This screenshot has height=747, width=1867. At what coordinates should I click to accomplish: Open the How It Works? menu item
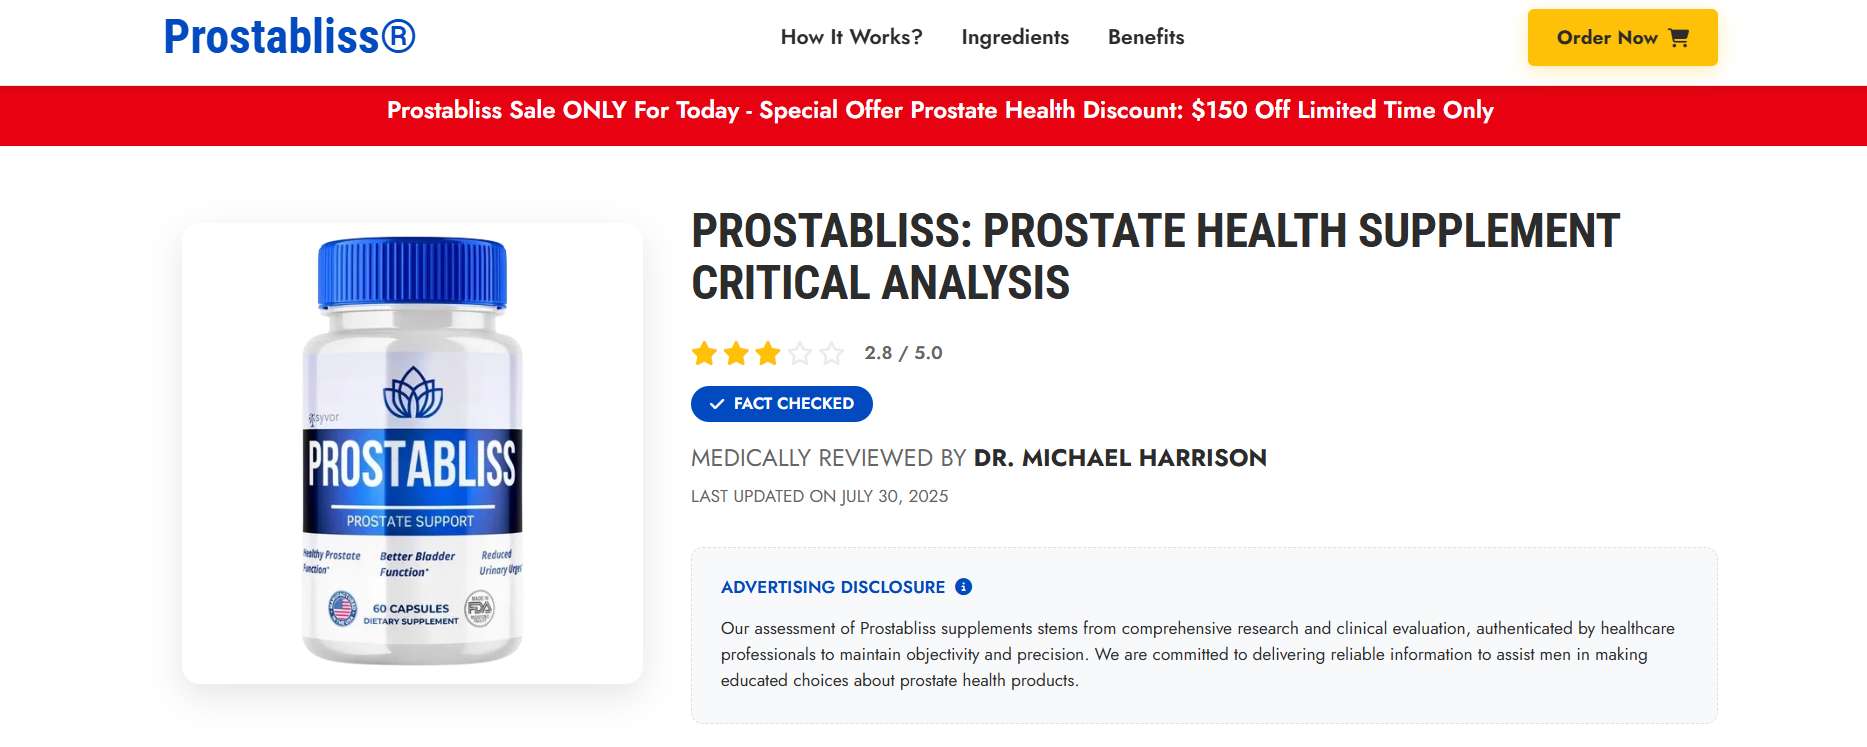tap(851, 37)
